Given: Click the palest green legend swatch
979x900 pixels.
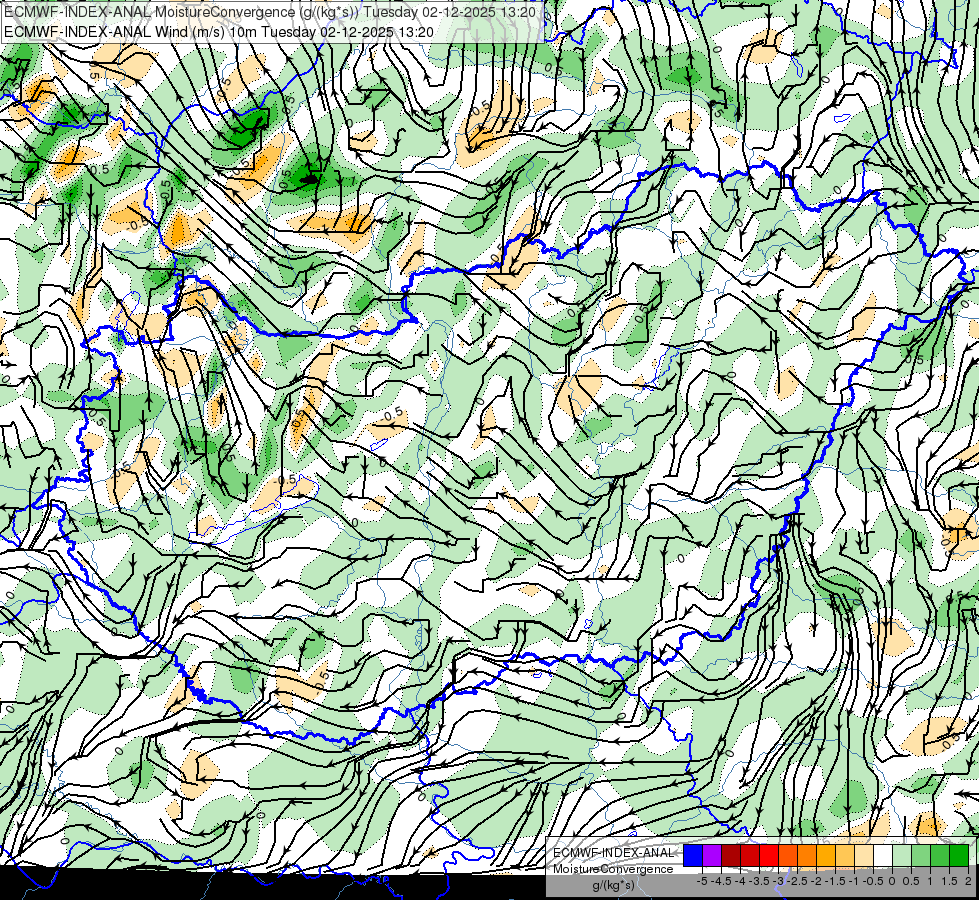Looking at the screenshot, I should [902, 855].
